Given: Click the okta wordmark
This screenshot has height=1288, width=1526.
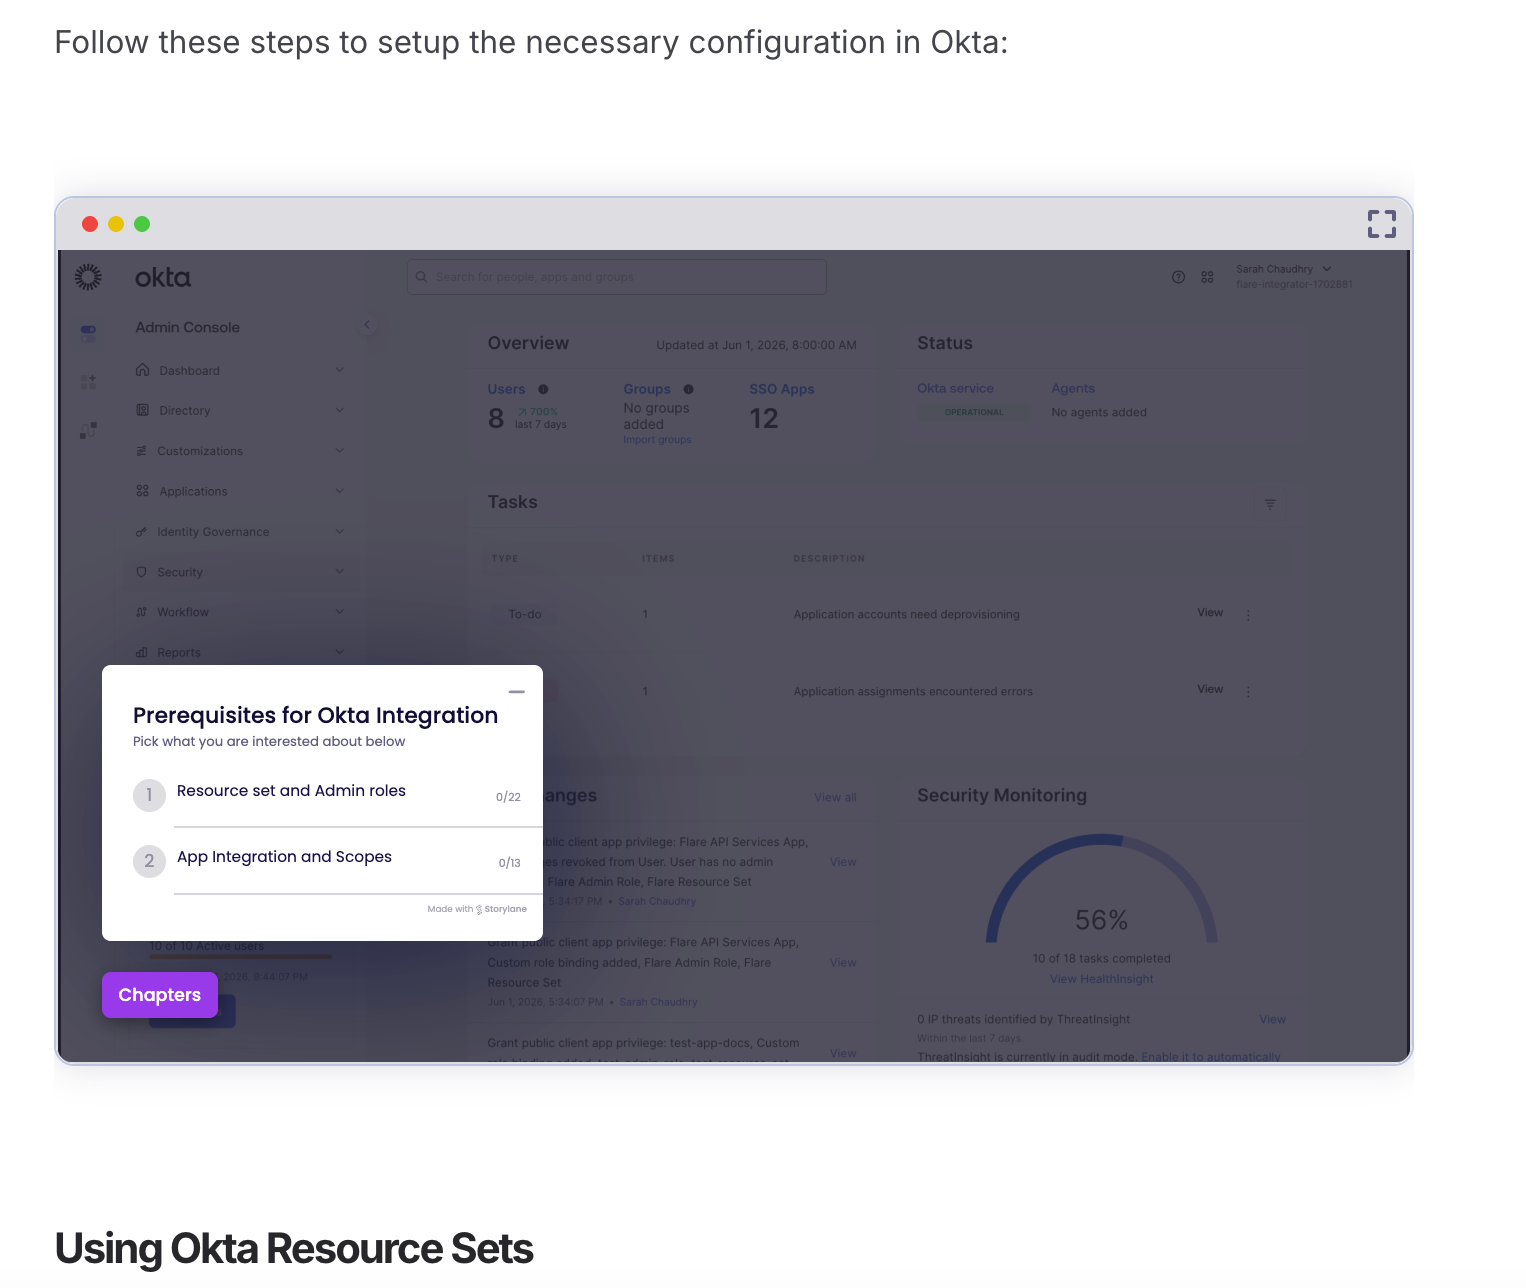Looking at the screenshot, I should (x=163, y=277).
